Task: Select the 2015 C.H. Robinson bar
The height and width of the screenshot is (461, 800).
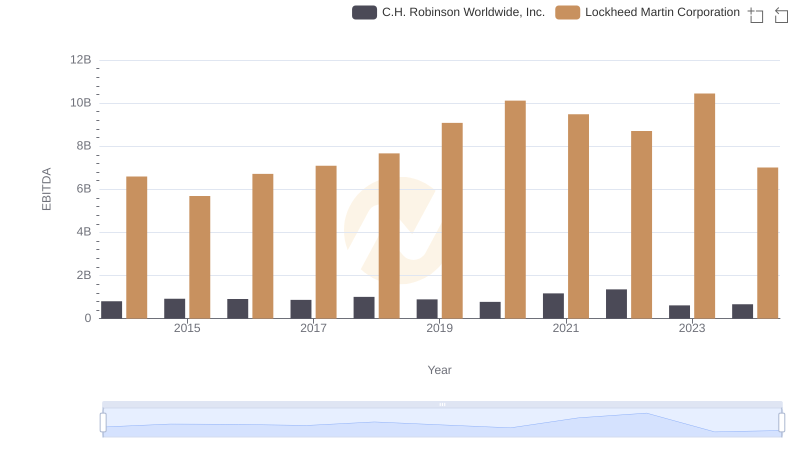Action: tap(174, 309)
